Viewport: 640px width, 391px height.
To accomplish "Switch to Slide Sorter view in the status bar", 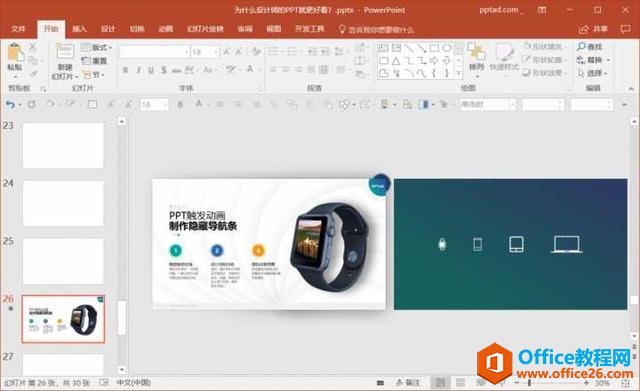I will [x=460, y=383].
